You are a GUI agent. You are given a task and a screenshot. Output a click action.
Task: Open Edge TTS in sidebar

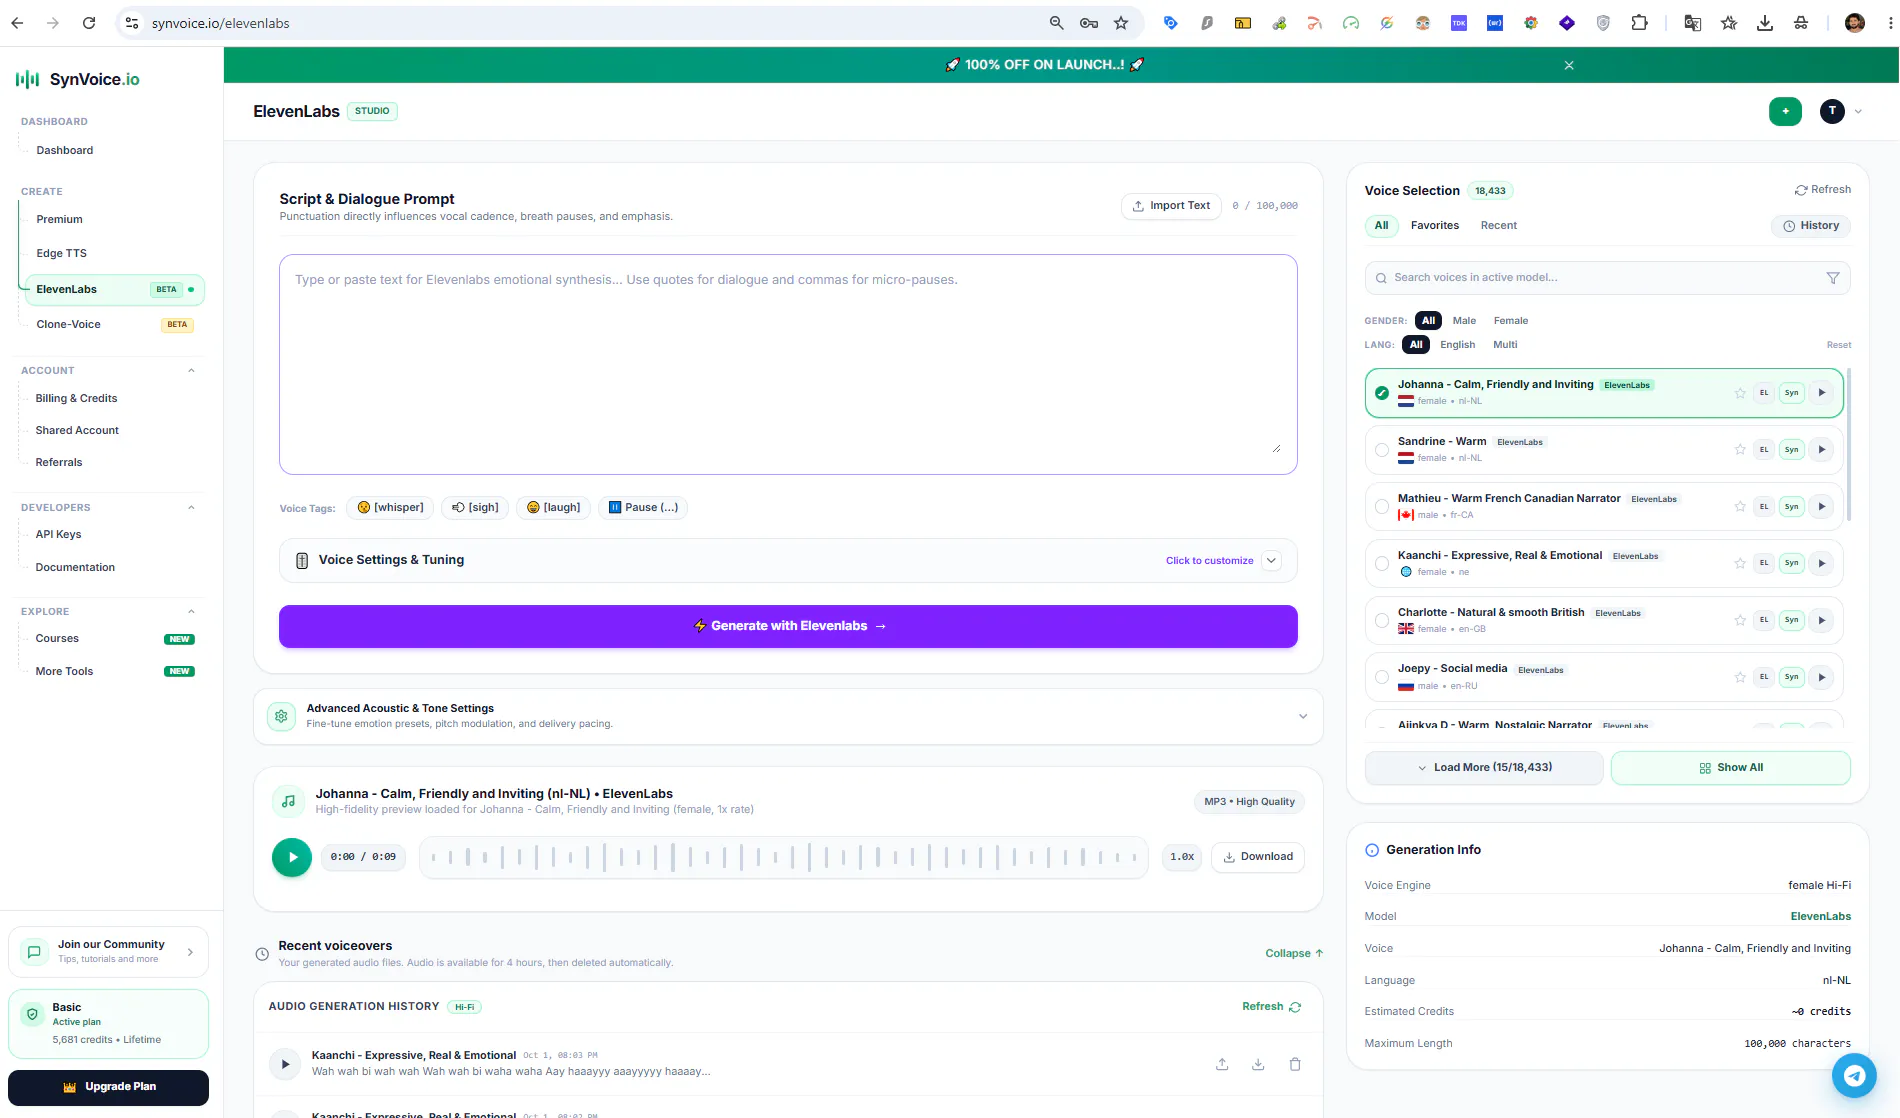click(61, 254)
